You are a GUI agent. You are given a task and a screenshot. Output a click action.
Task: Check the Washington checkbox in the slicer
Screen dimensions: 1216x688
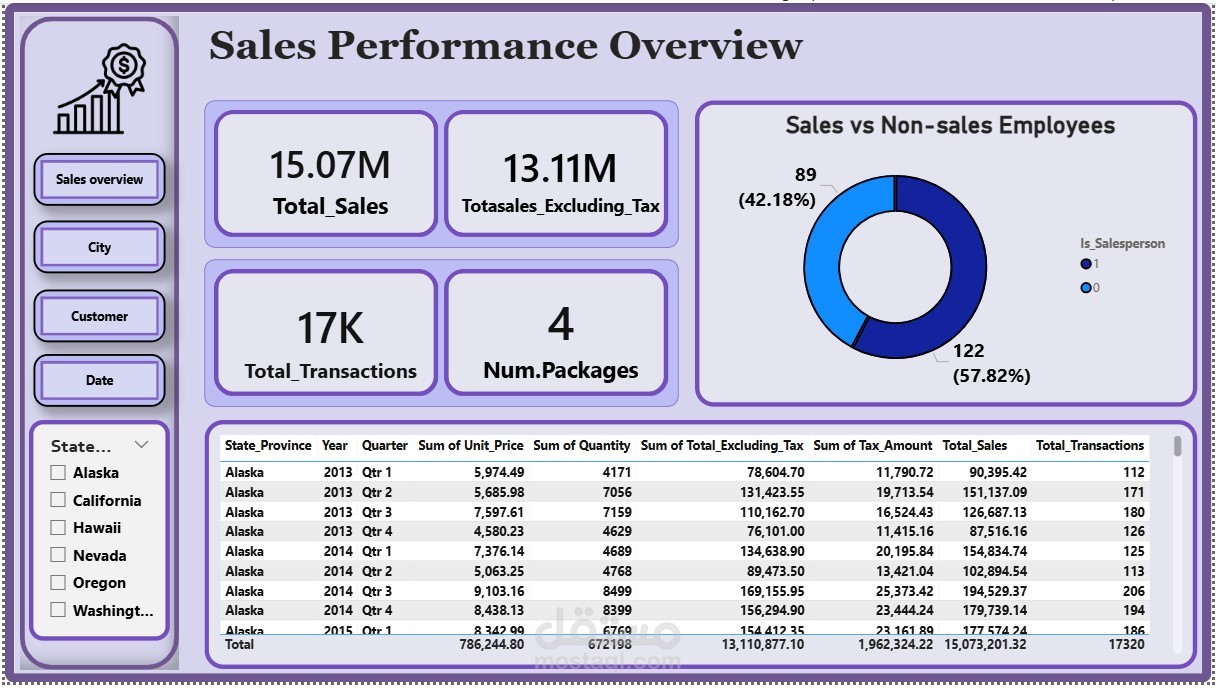point(58,610)
